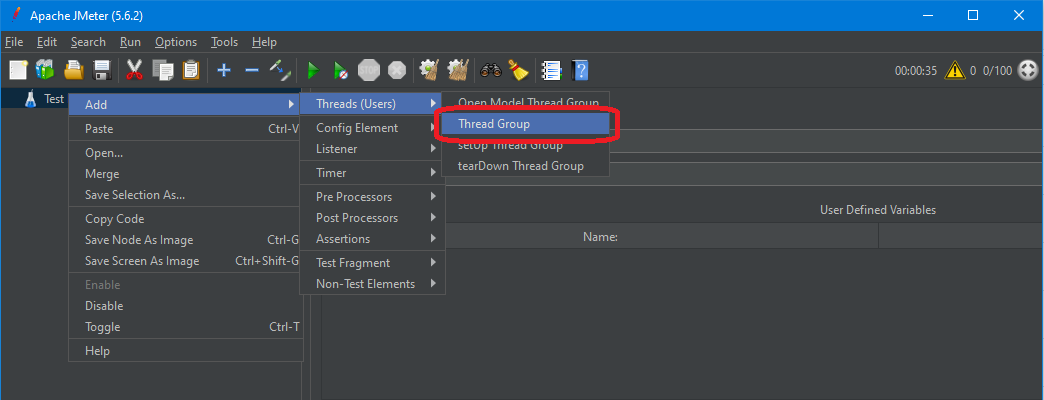Viewport: 1044px width, 400px height.
Task: Click the Name: column header
Action: click(x=601, y=236)
